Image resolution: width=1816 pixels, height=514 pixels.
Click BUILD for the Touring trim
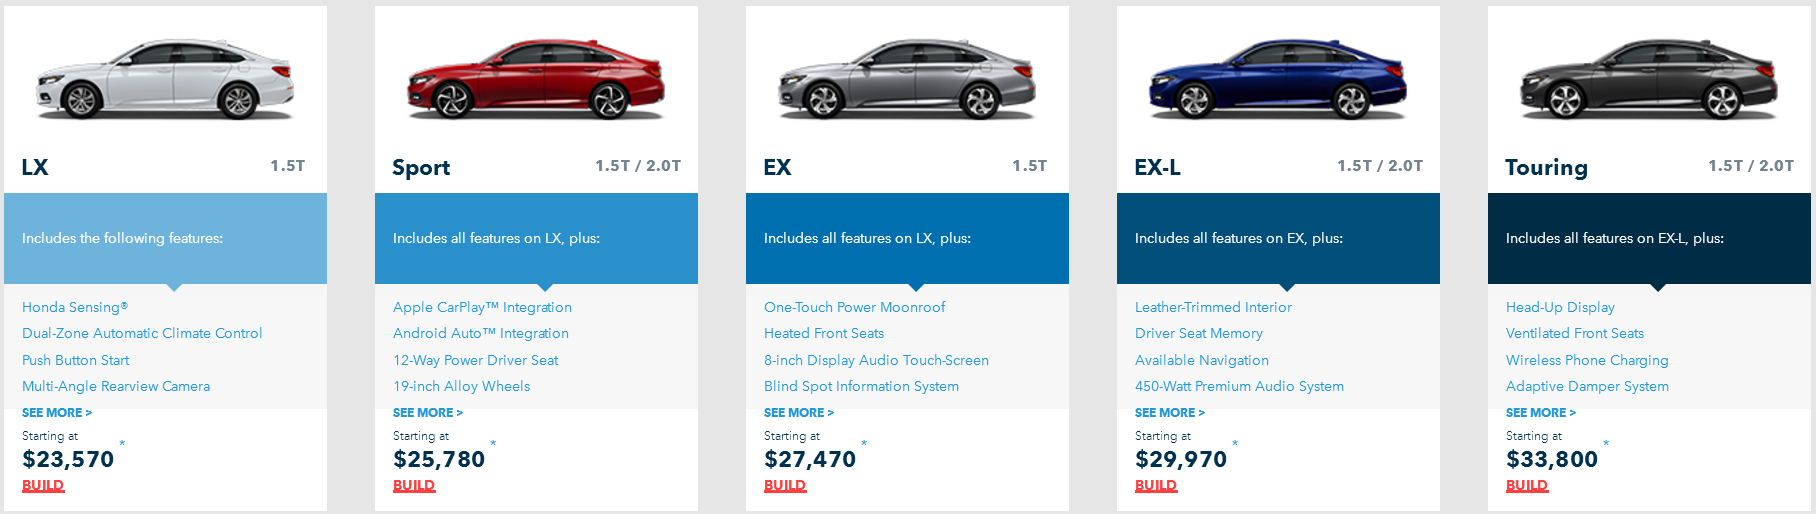point(1527,486)
